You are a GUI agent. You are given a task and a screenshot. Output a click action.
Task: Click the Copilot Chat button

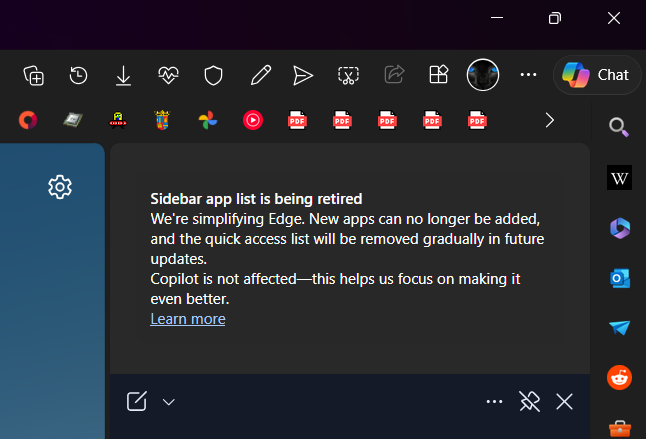click(597, 75)
